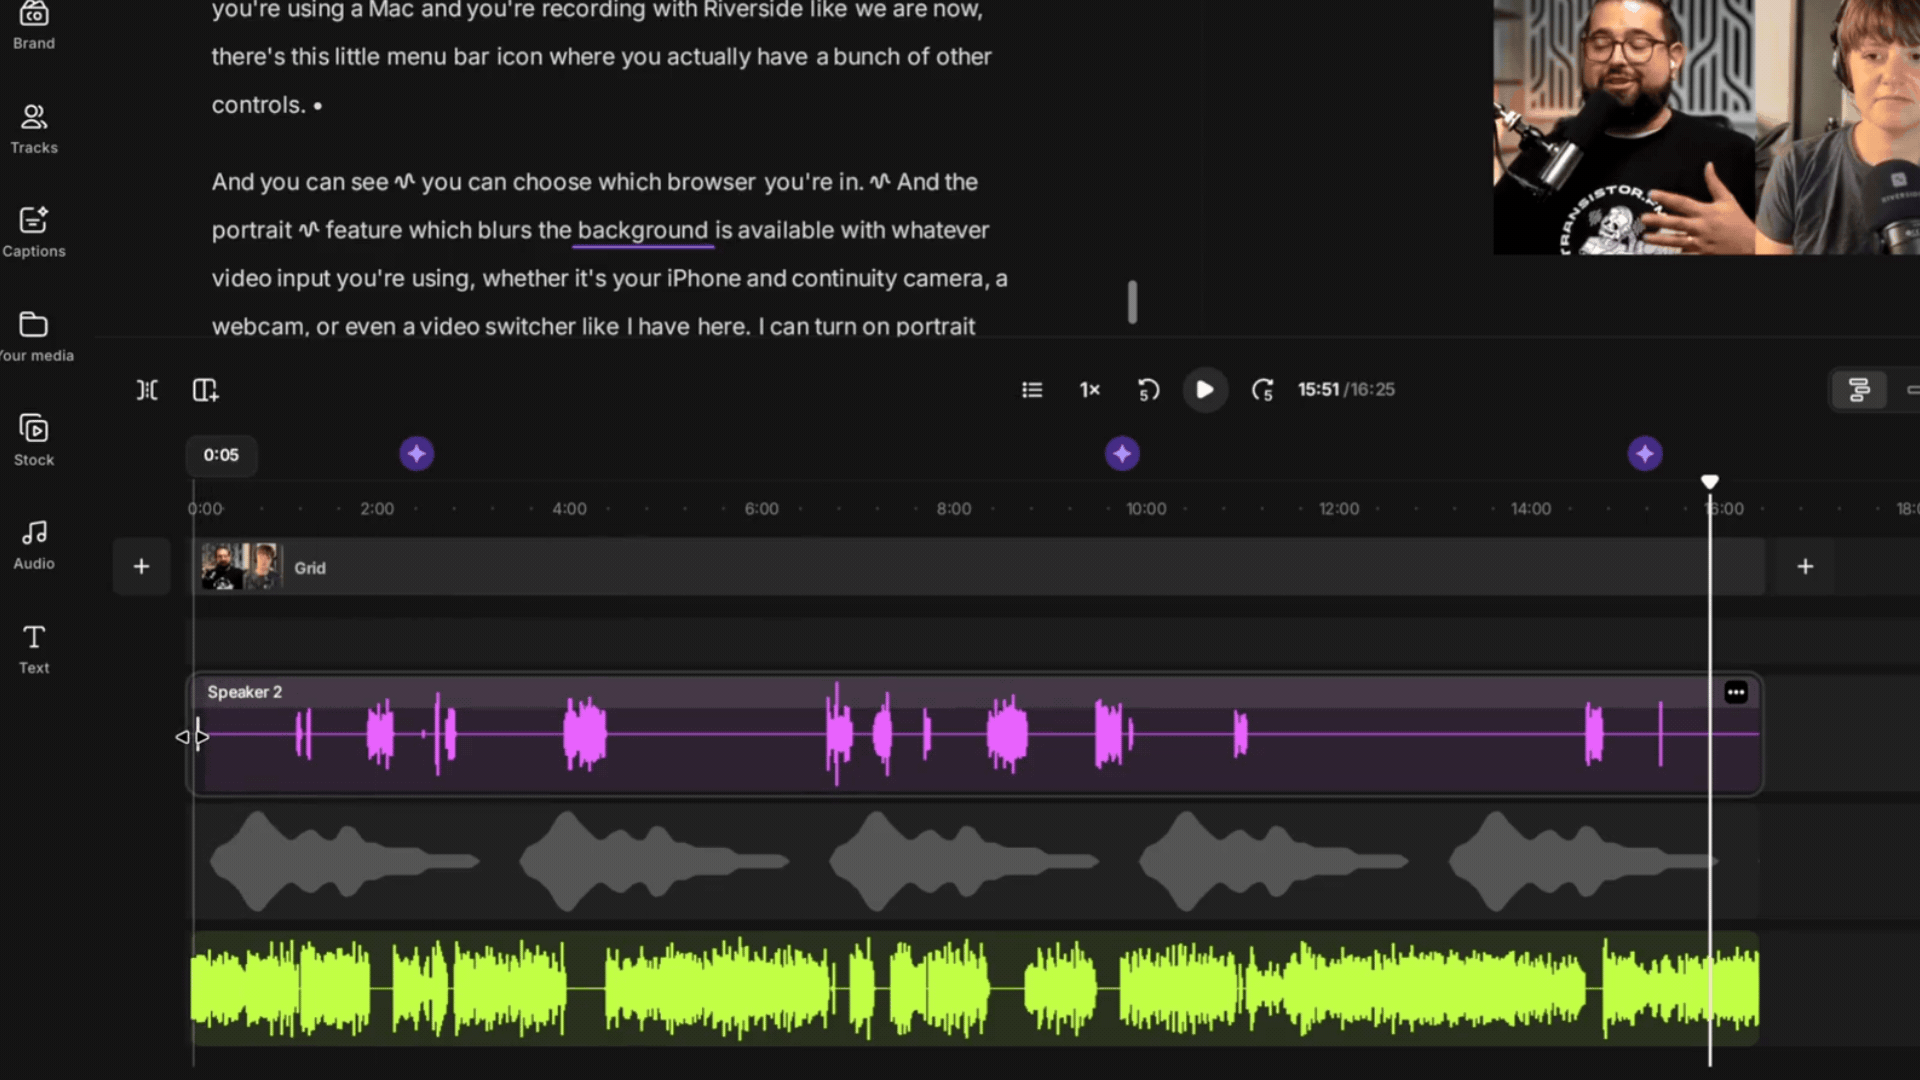Viewport: 1920px width, 1080px height.
Task: Open the Captions panel
Action: pos(34,232)
